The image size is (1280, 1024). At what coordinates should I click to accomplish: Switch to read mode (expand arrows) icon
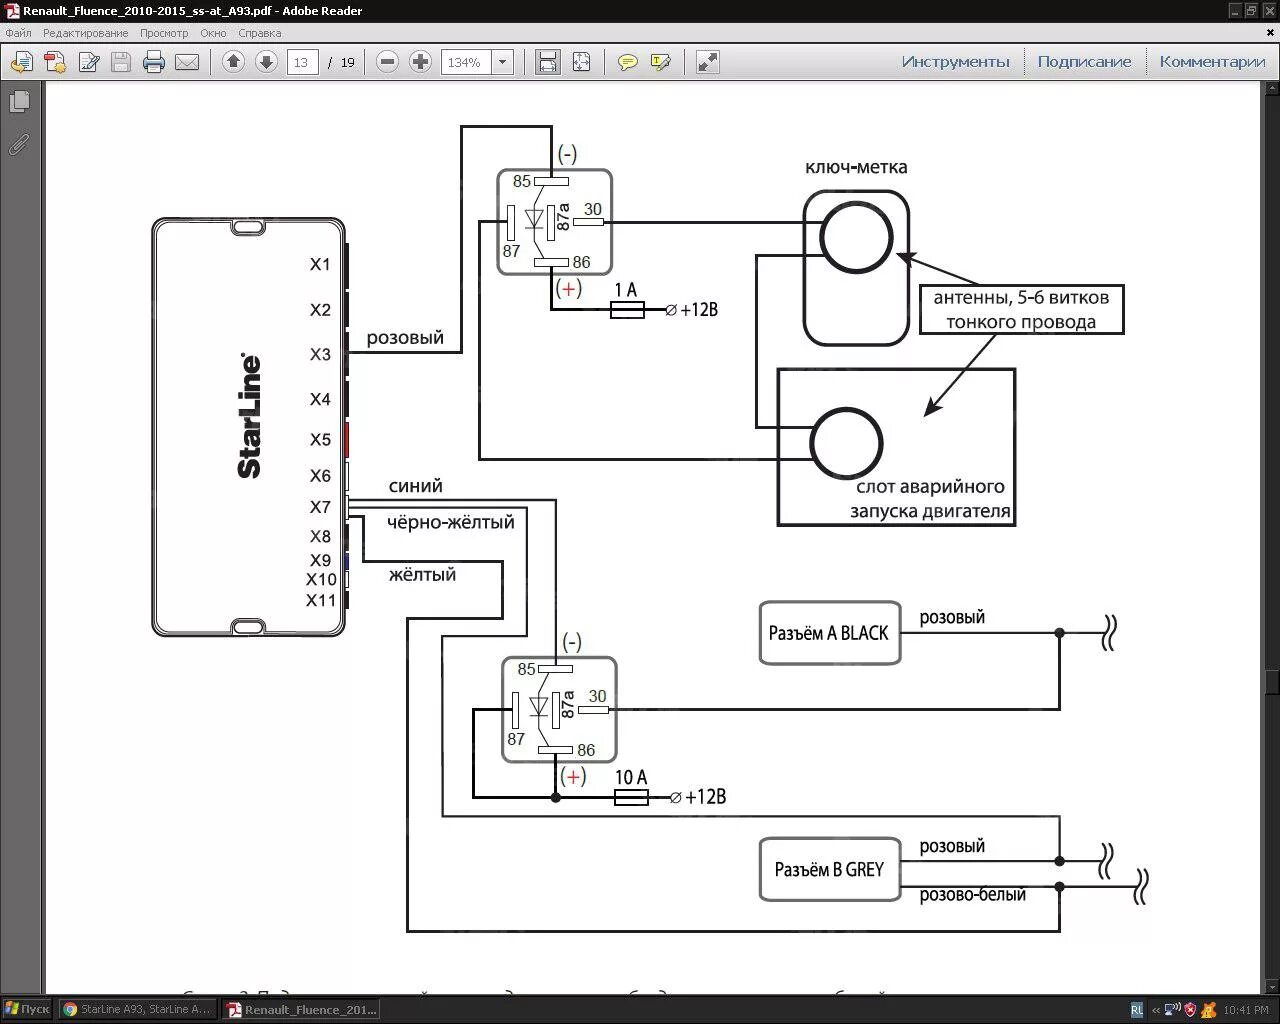click(708, 62)
